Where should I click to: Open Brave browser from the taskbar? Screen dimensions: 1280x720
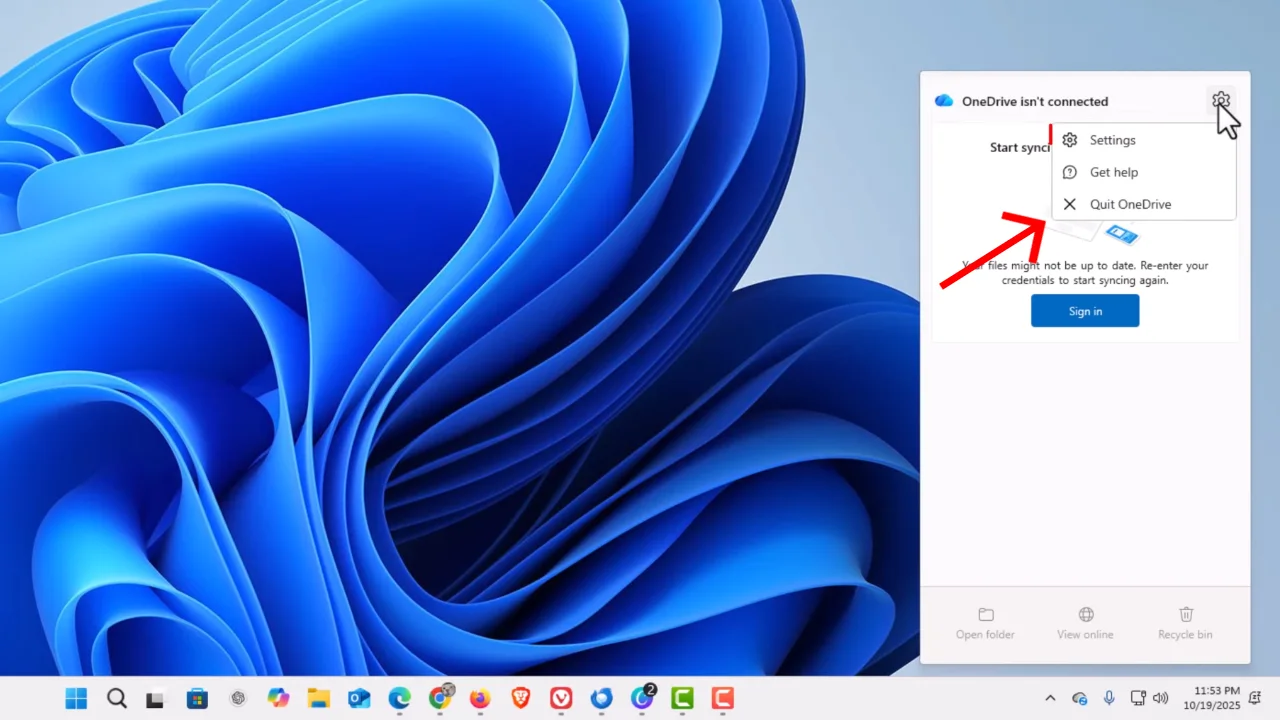[x=520, y=698]
